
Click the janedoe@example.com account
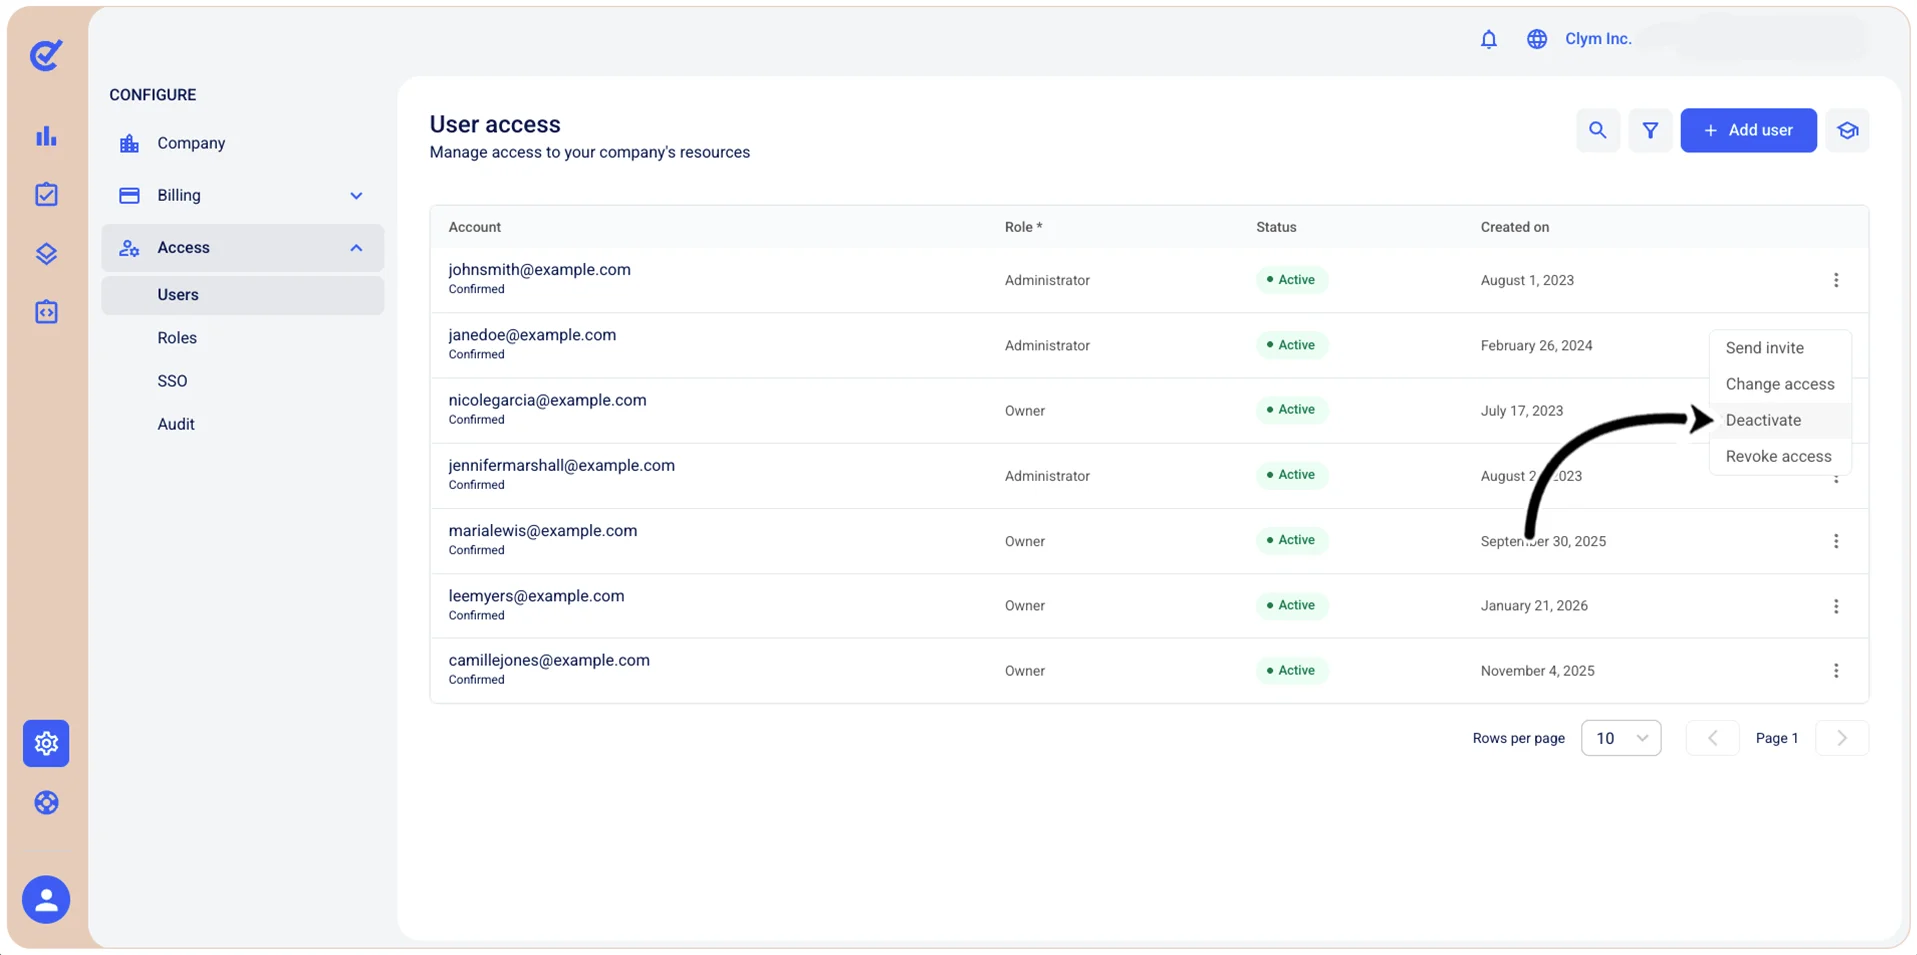pos(532,335)
